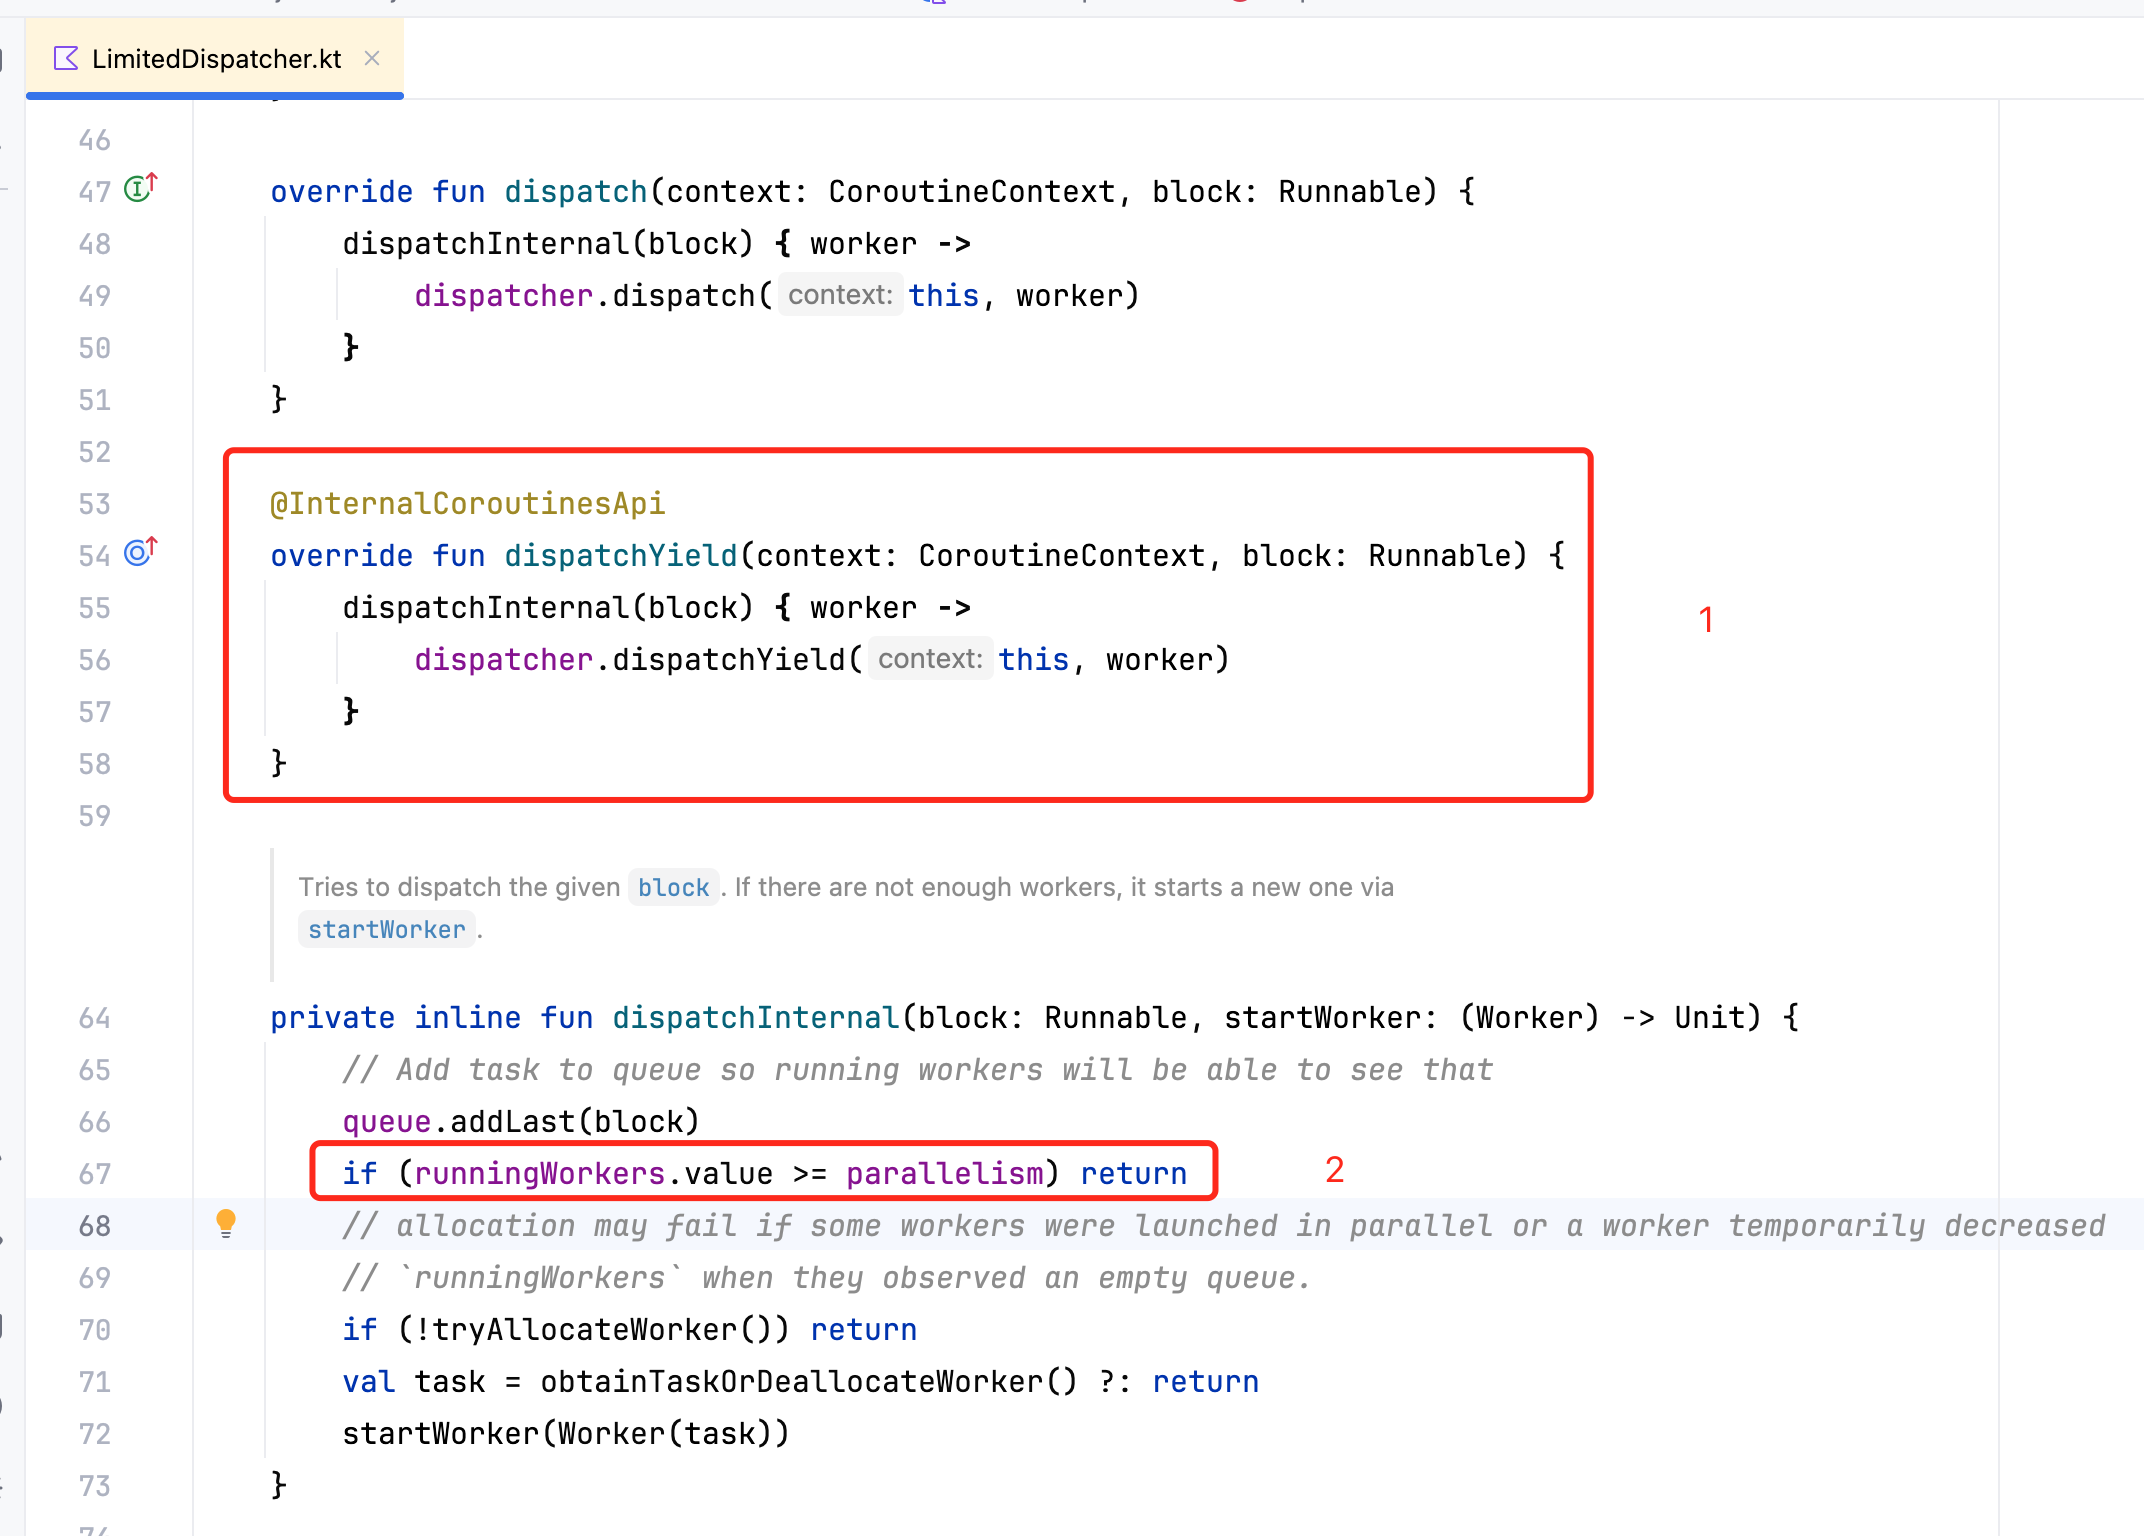Follow the 'startWorker' documentation link
The height and width of the screenshot is (1536, 2144).
386,930
